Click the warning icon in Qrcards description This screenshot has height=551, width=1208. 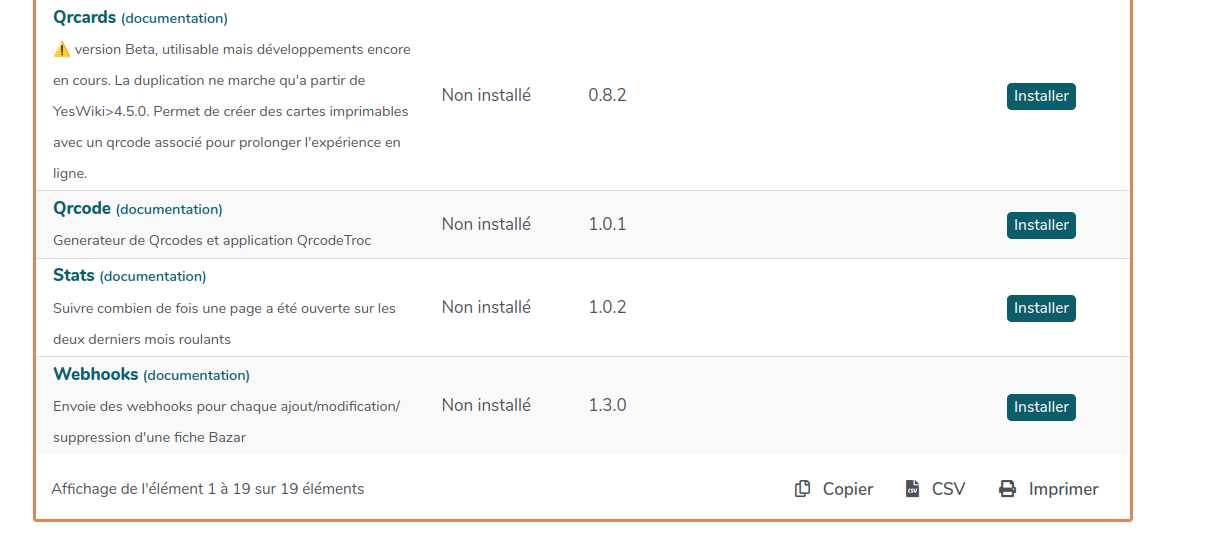(x=61, y=49)
